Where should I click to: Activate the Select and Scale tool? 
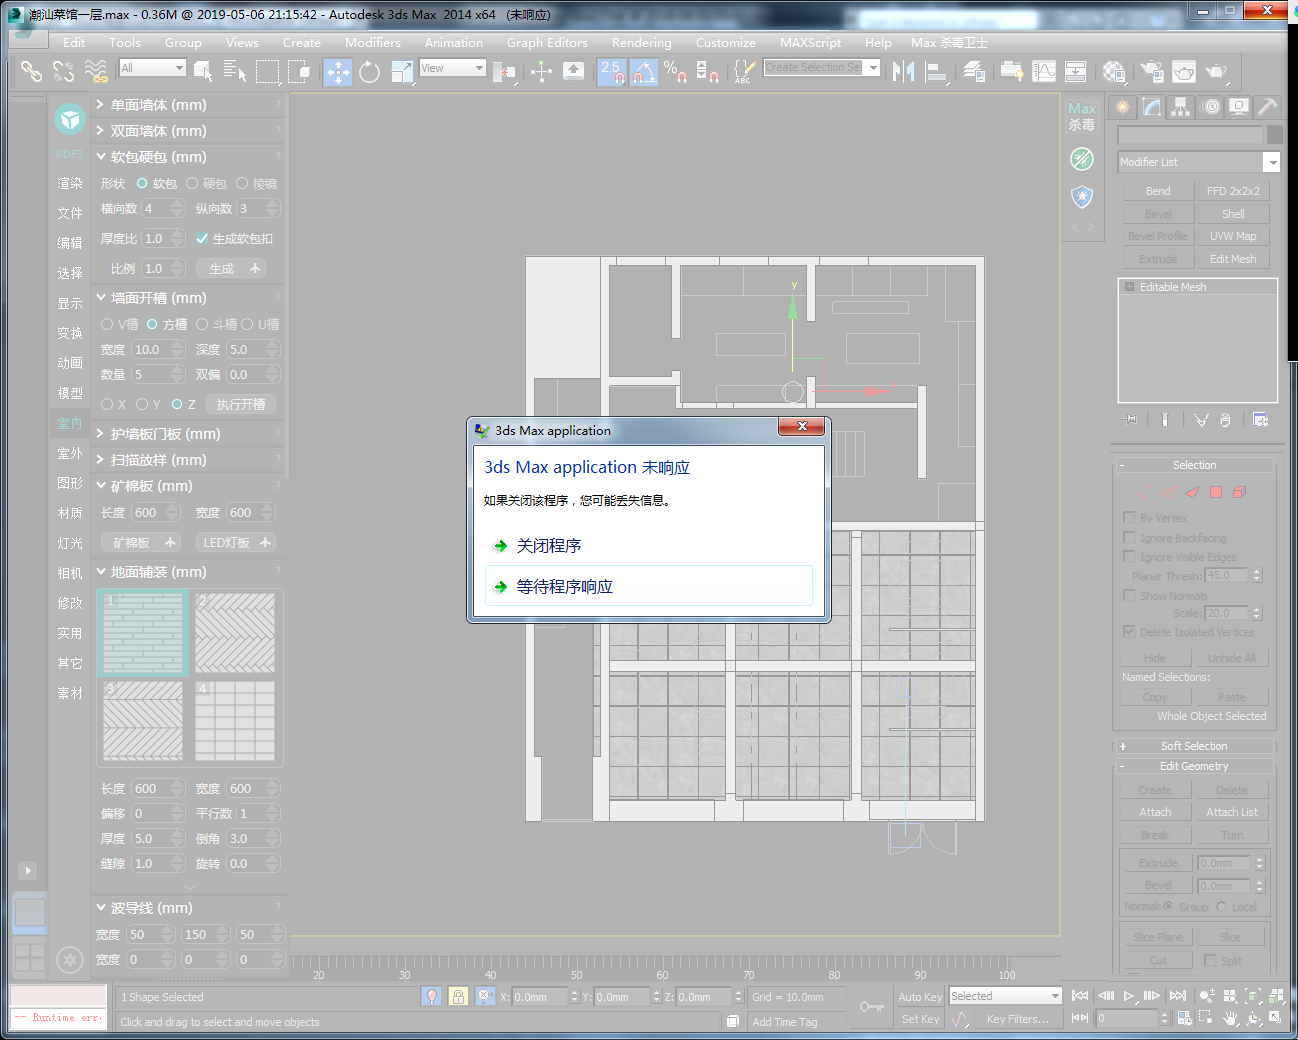(402, 71)
